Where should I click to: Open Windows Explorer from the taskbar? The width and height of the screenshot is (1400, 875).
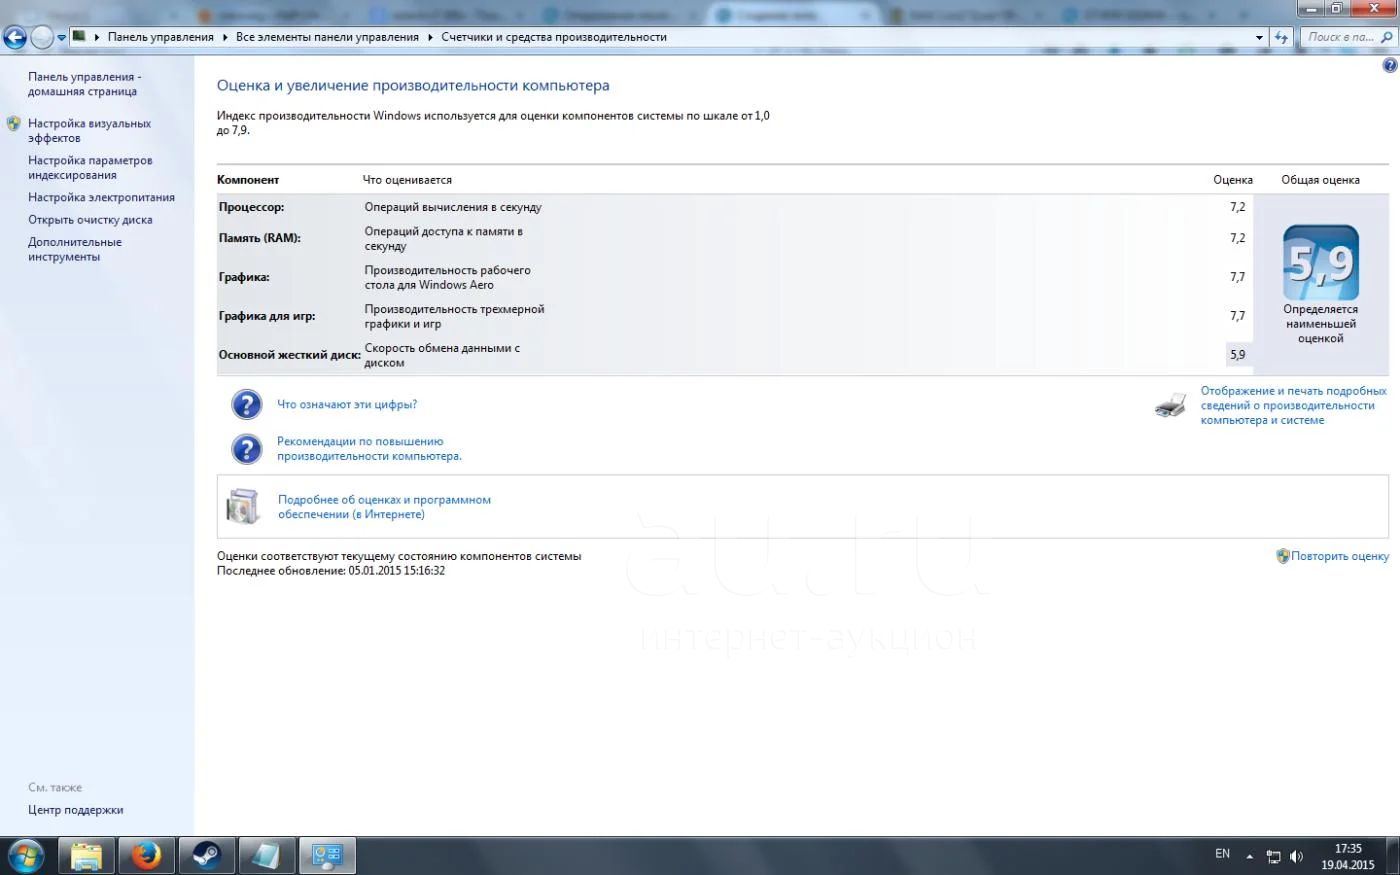[86, 856]
